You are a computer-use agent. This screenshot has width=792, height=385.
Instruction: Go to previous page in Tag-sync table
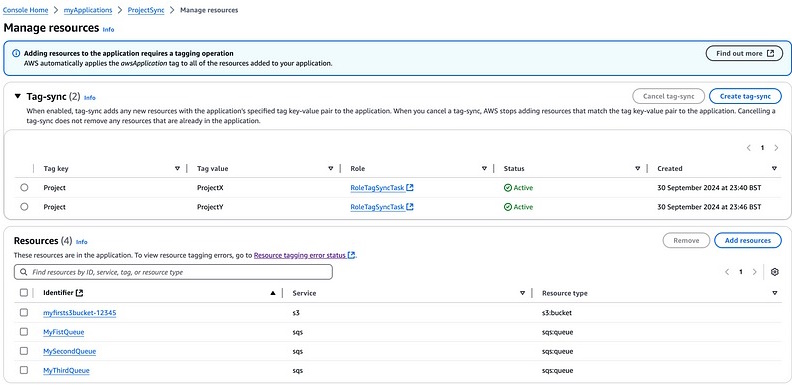pos(749,148)
